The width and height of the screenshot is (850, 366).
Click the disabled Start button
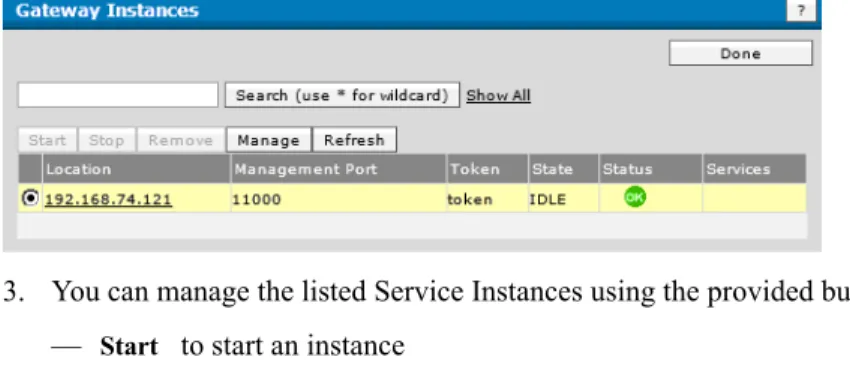[47, 140]
